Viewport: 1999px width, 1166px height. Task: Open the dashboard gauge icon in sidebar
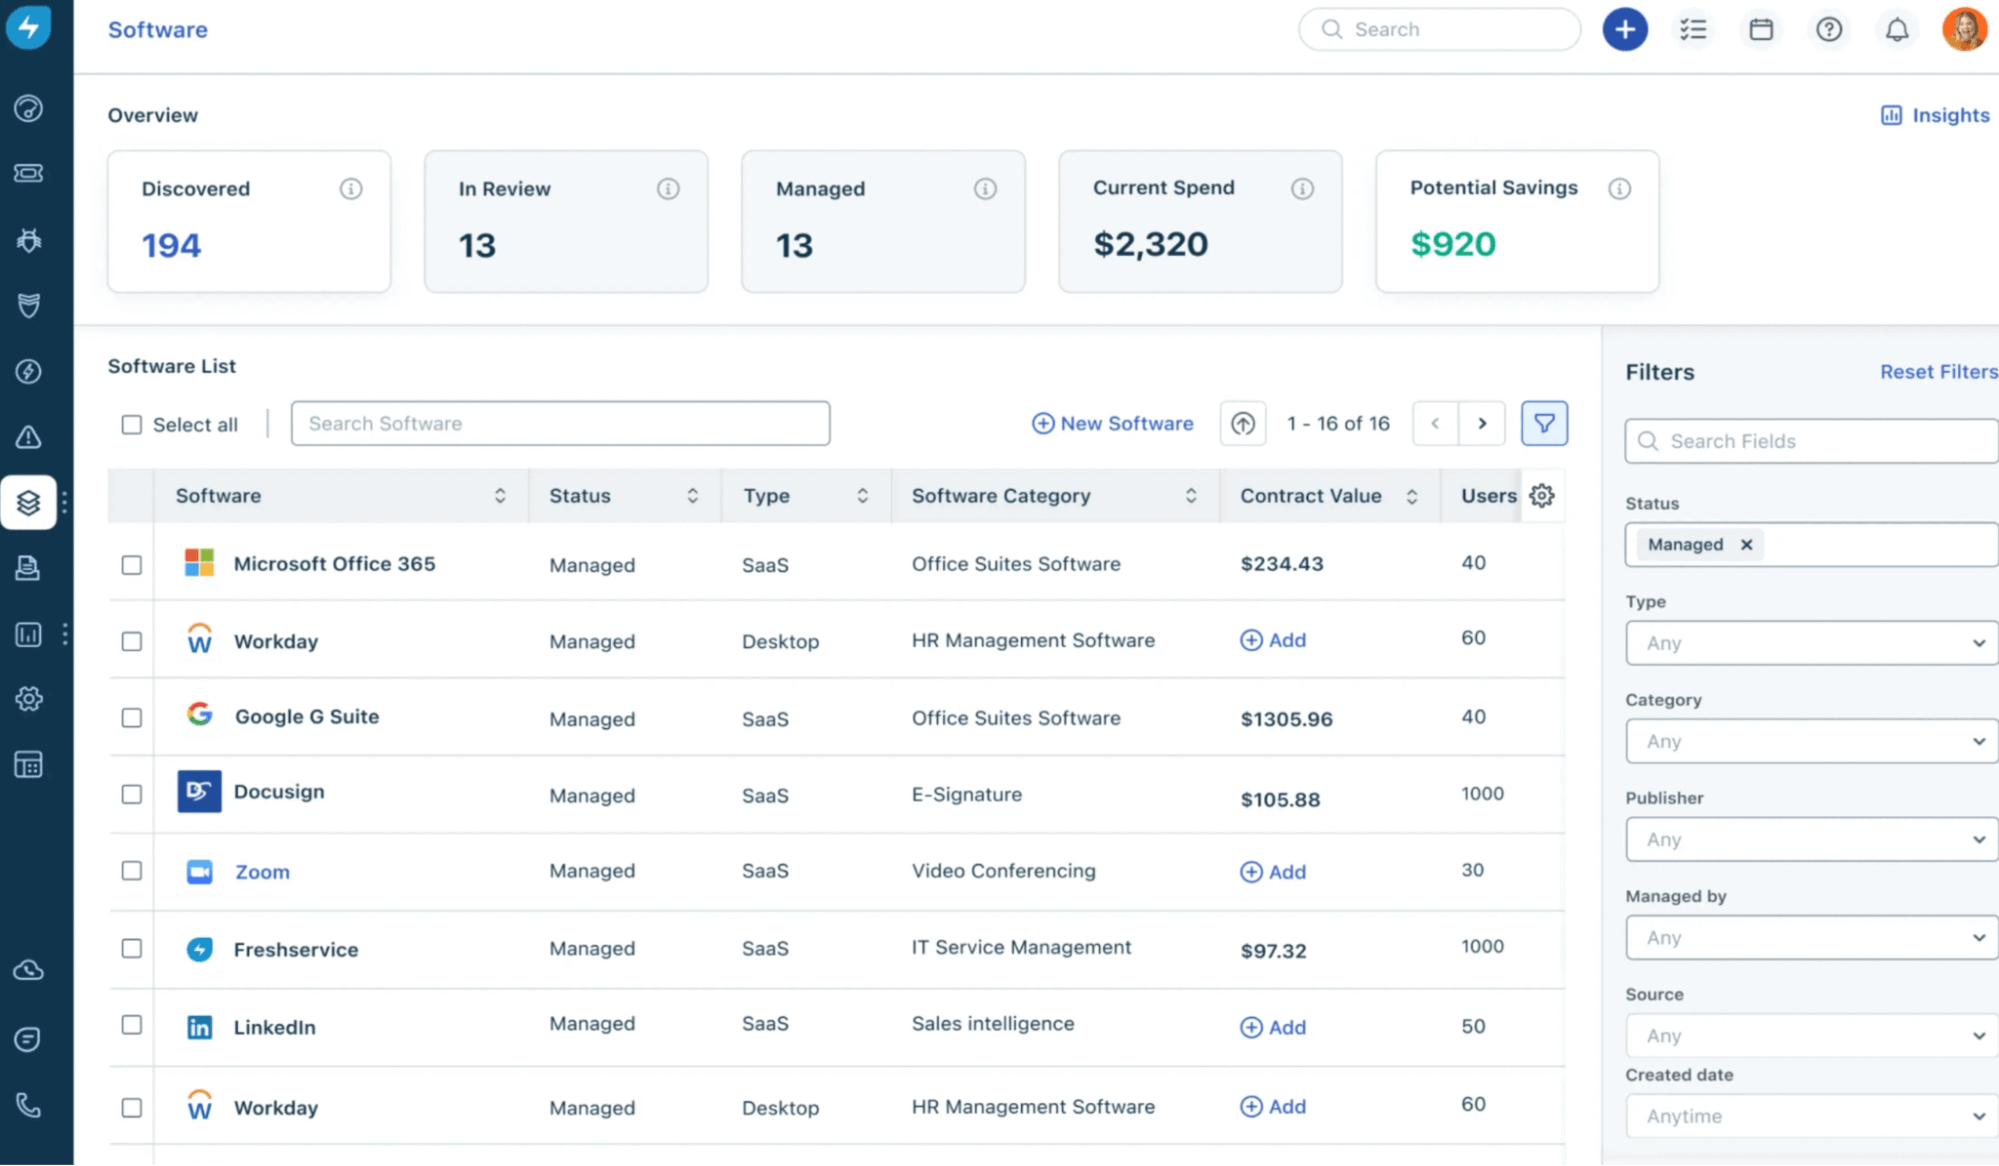point(28,108)
